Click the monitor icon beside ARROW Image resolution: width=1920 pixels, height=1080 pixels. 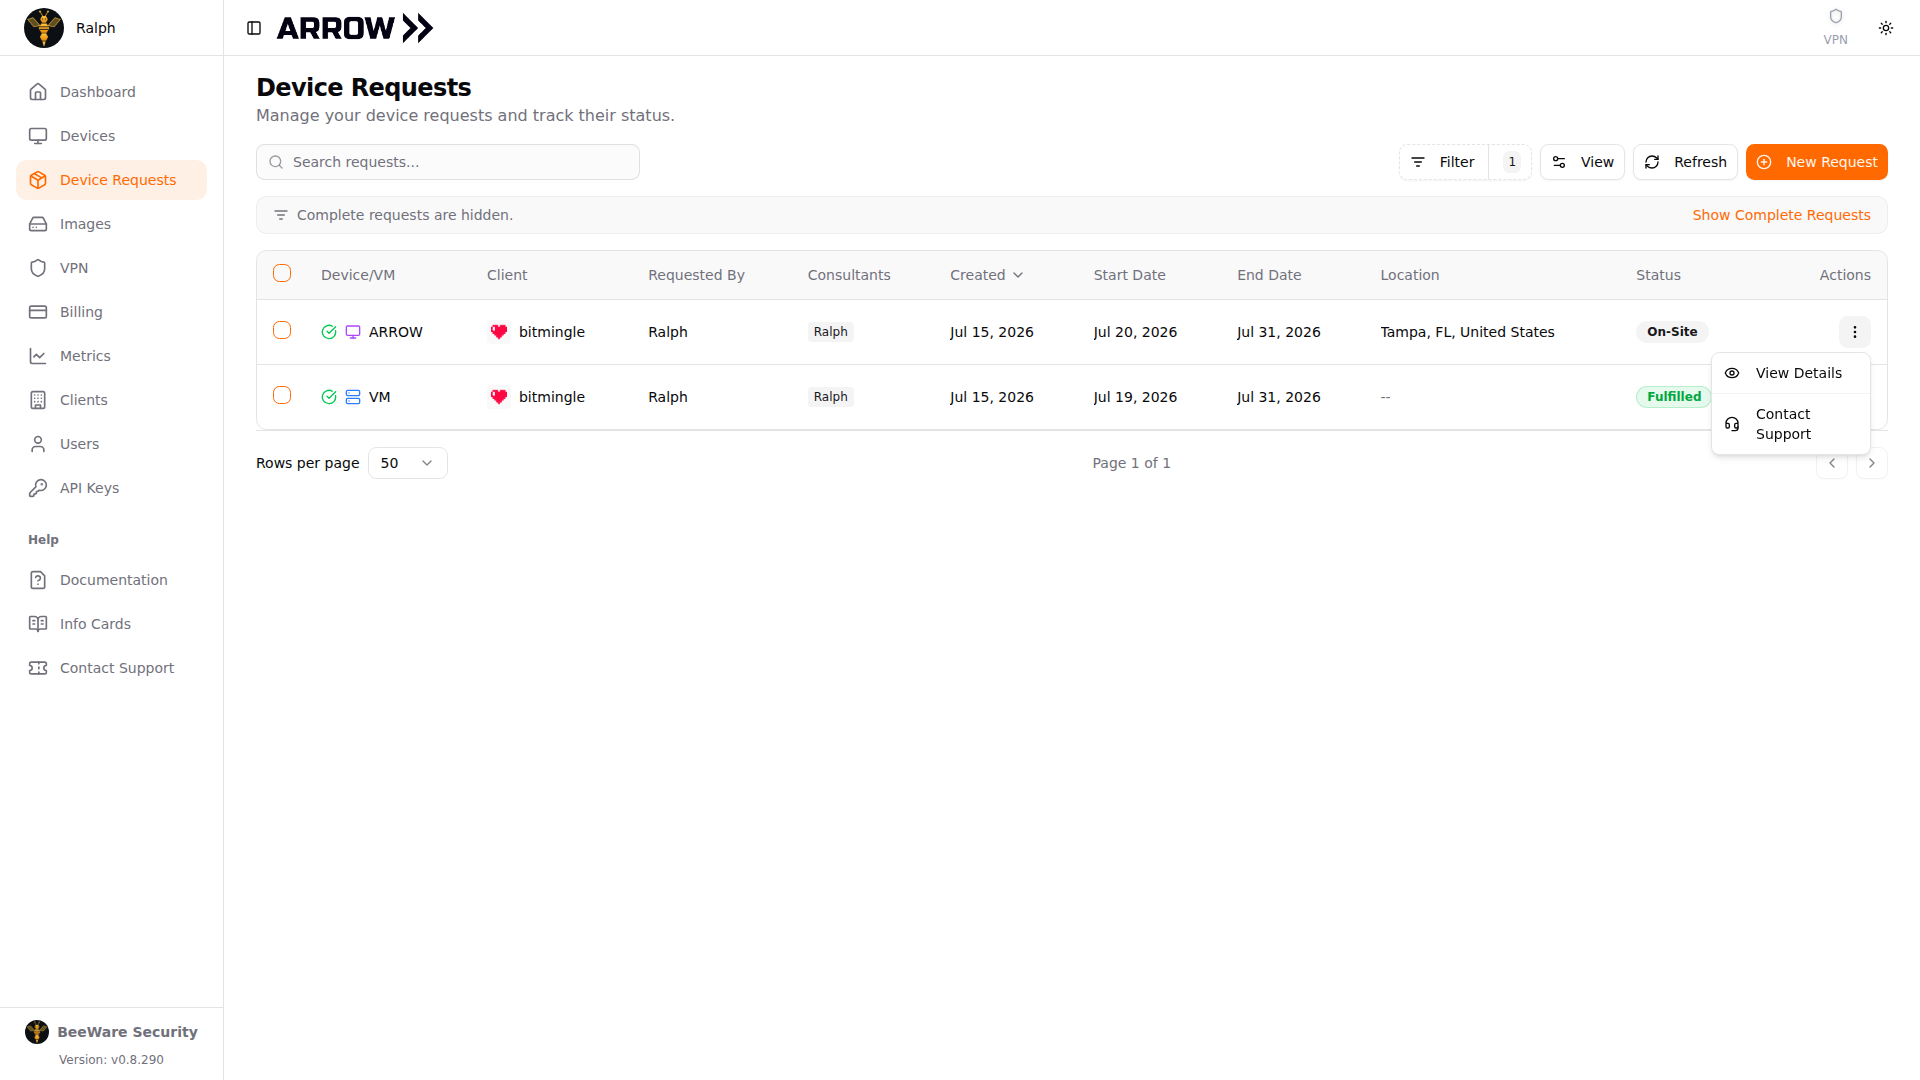(x=353, y=332)
